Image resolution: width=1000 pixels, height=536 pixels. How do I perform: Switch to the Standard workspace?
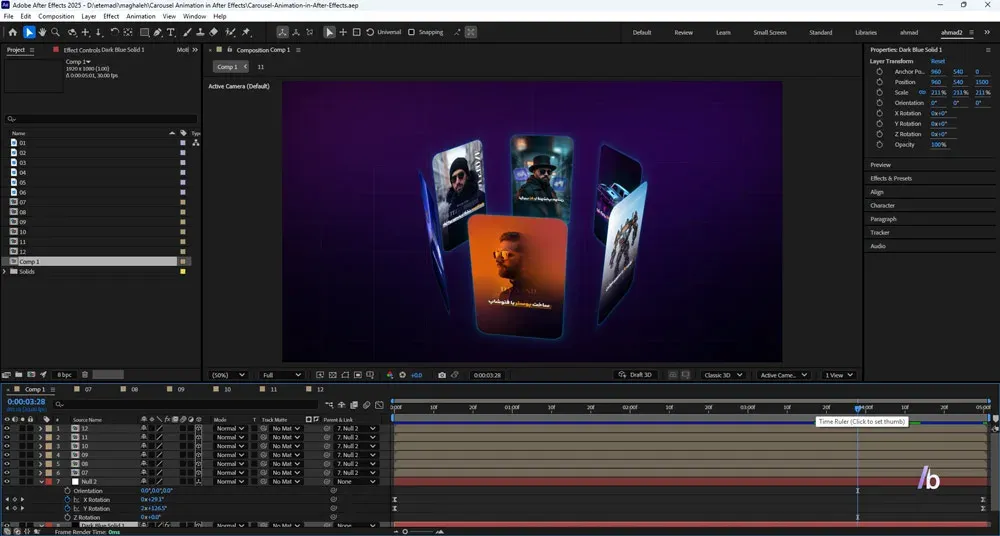820,33
